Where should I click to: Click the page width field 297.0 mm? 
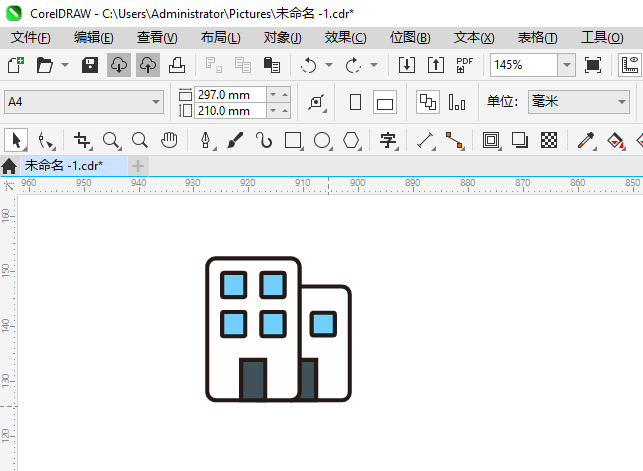[x=230, y=95]
